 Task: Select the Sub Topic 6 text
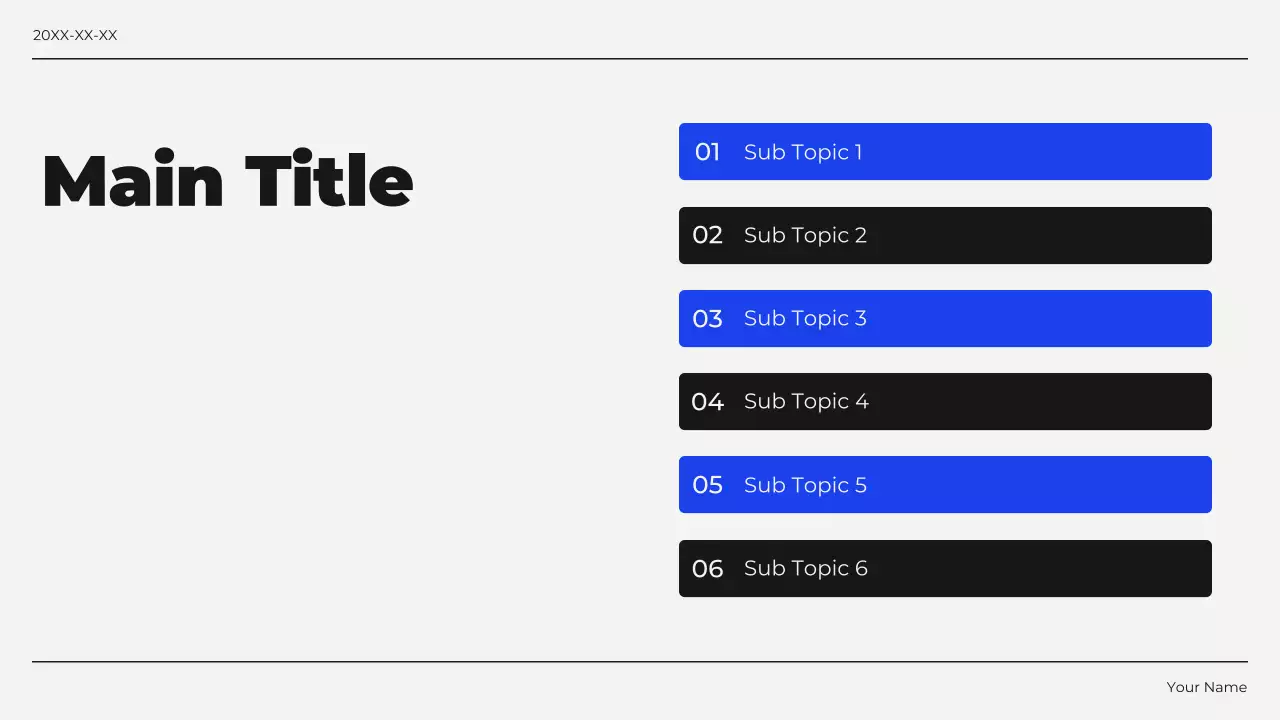[806, 568]
